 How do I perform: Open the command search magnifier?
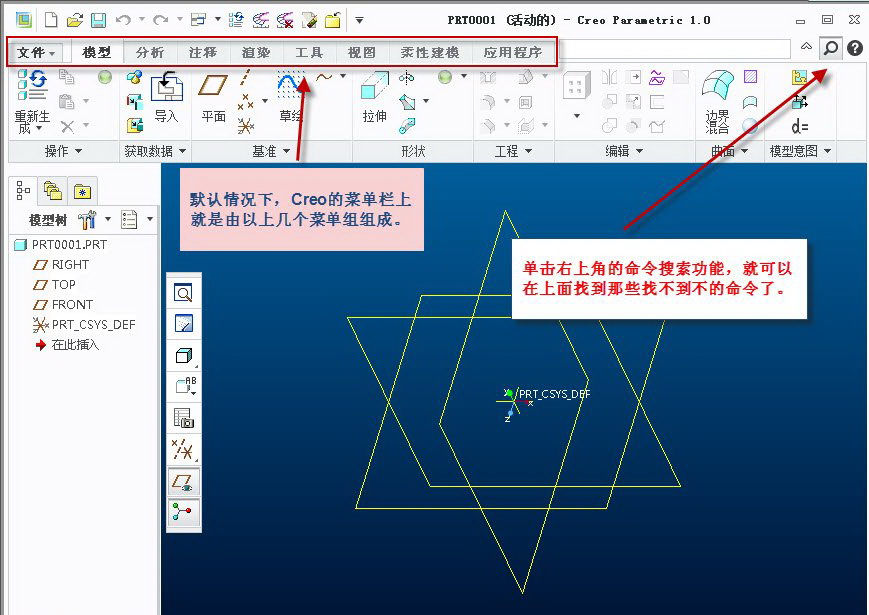click(830, 48)
